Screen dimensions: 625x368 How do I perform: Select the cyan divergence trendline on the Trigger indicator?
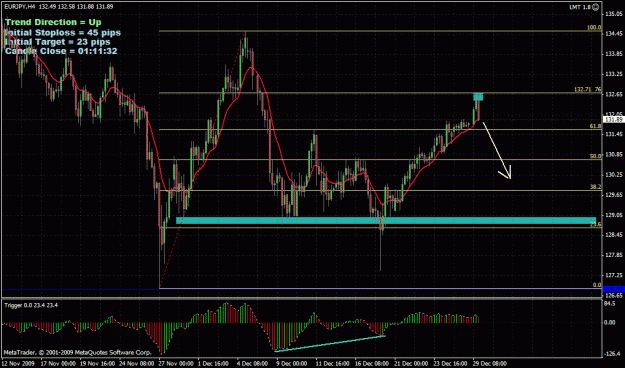(330, 344)
